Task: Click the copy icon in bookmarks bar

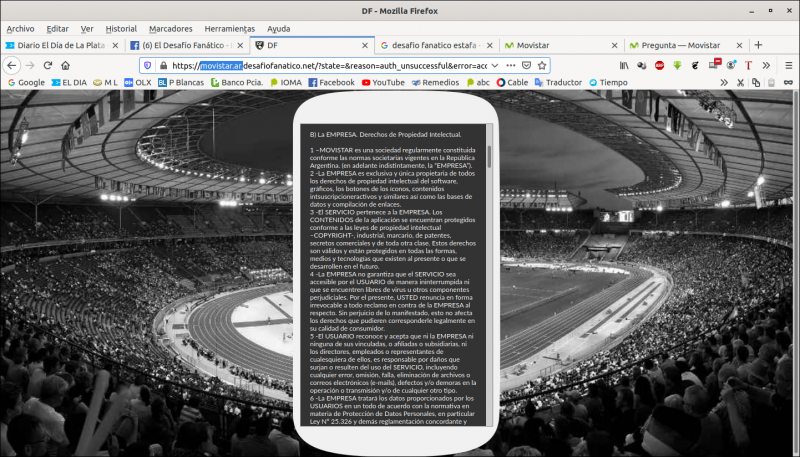Action: [x=756, y=82]
